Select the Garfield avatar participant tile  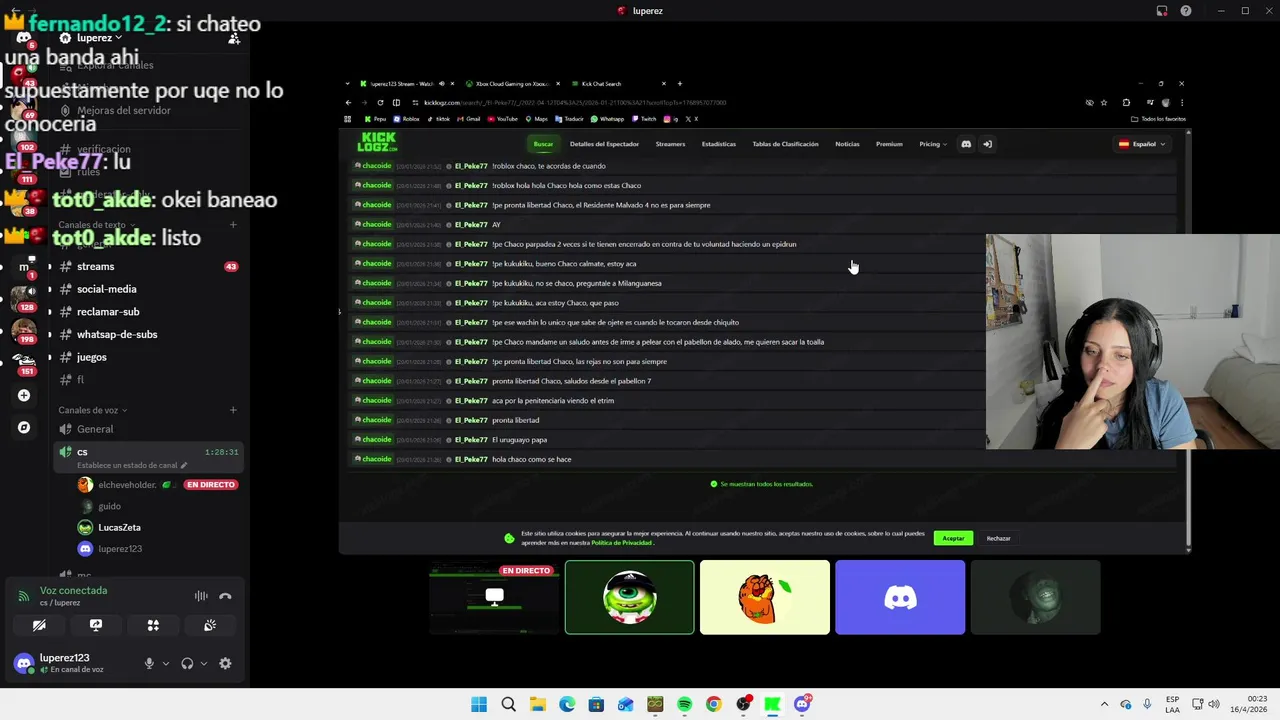(x=765, y=597)
